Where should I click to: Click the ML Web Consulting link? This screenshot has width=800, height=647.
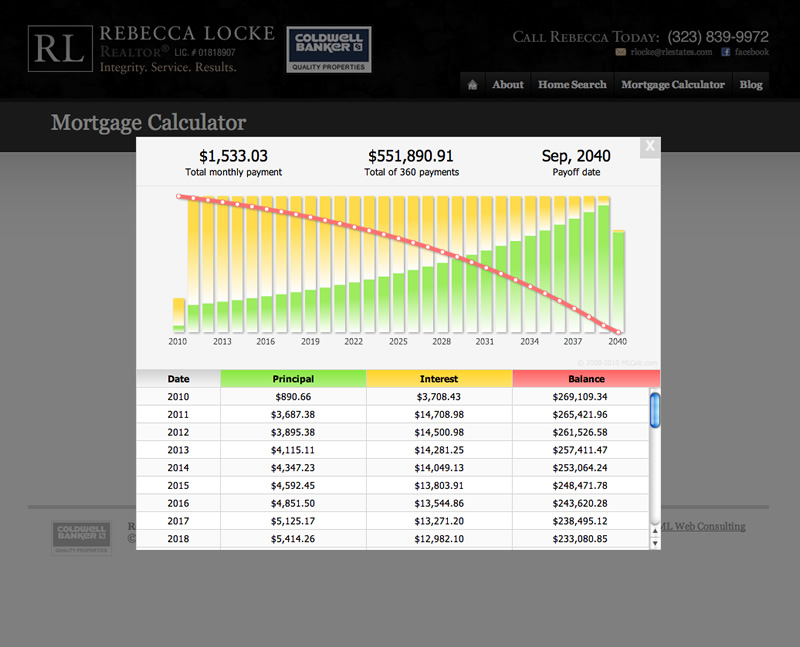pyautogui.click(x=703, y=527)
